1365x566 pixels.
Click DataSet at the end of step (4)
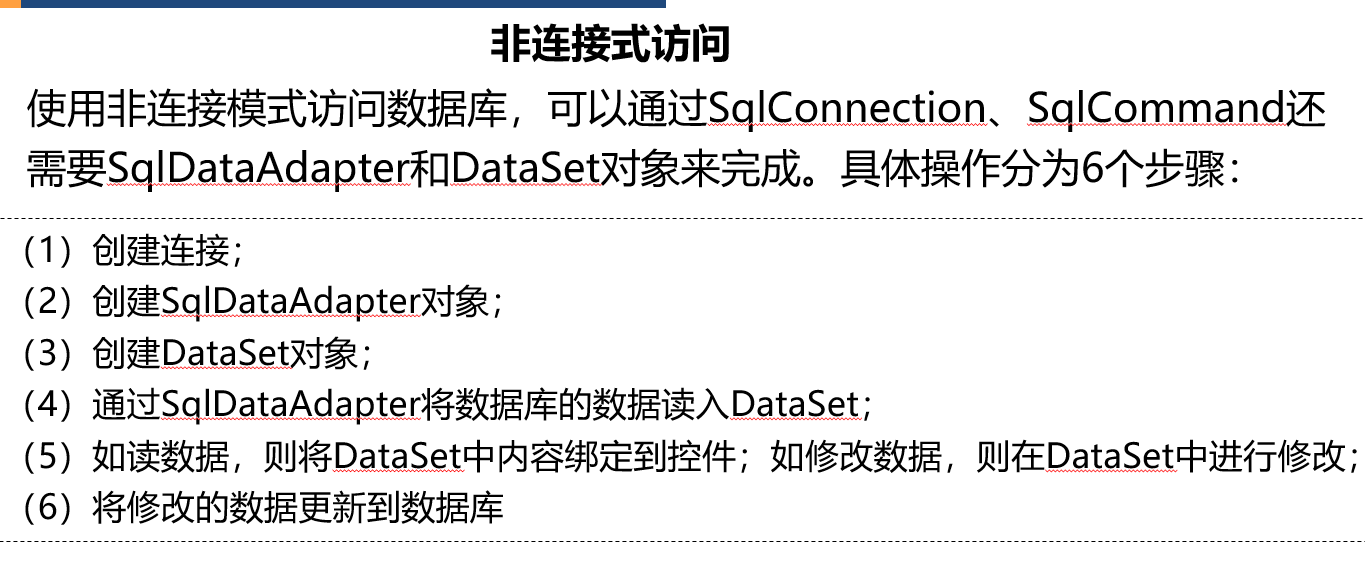coord(795,404)
